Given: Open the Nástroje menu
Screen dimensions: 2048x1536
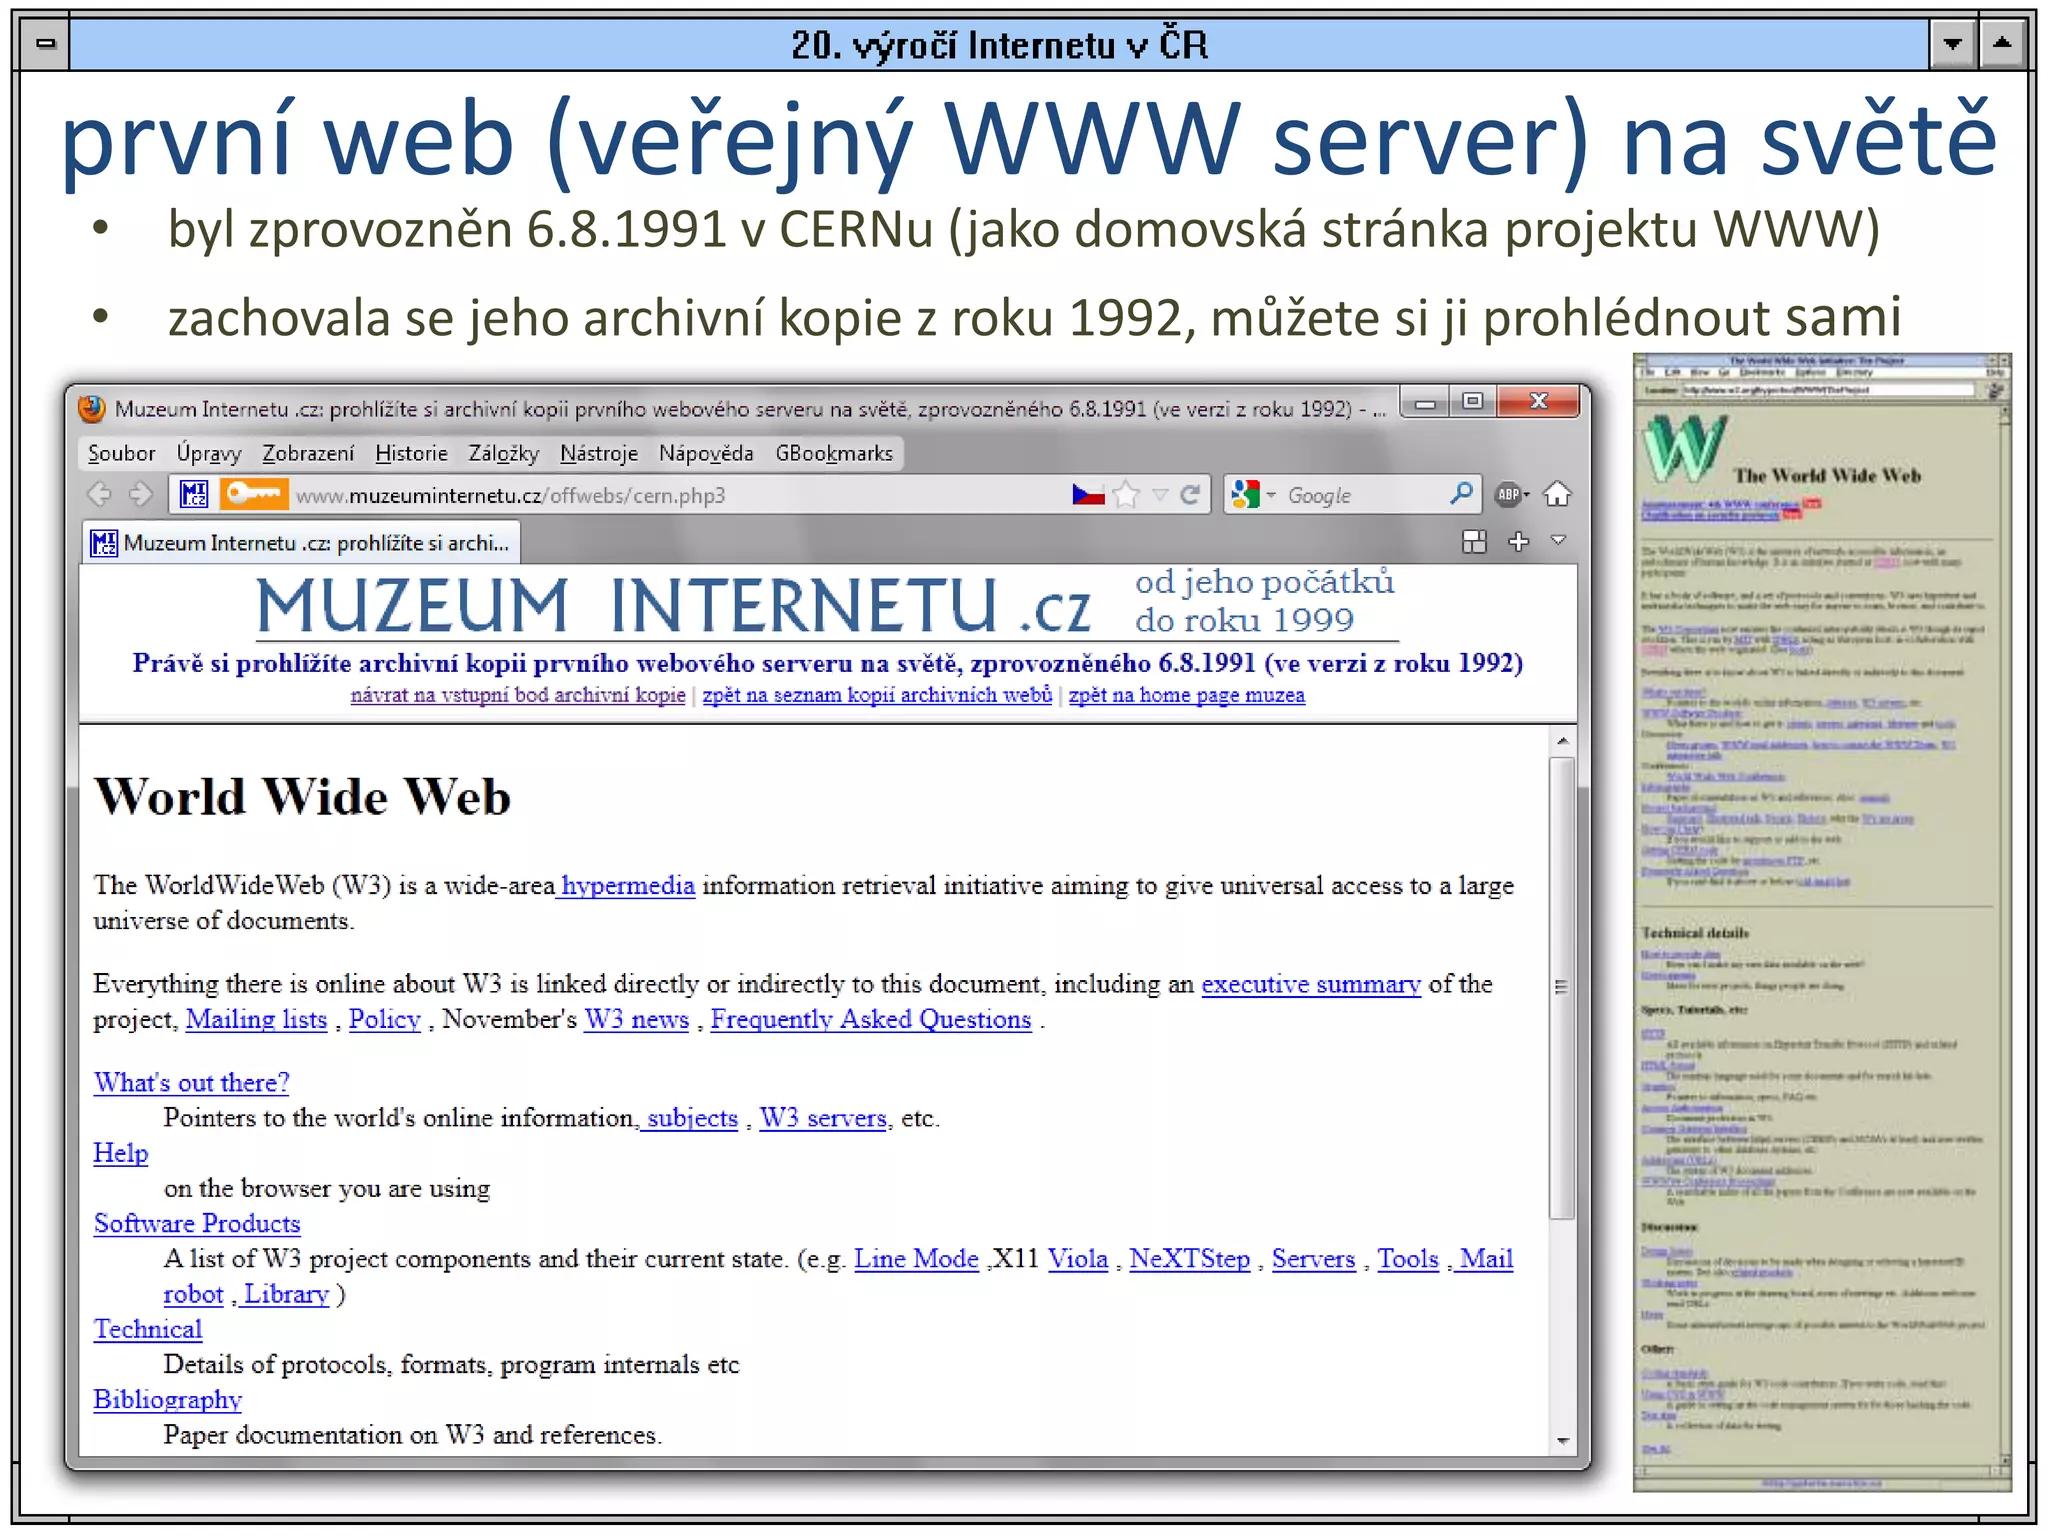Looking at the screenshot, I should [598, 453].
